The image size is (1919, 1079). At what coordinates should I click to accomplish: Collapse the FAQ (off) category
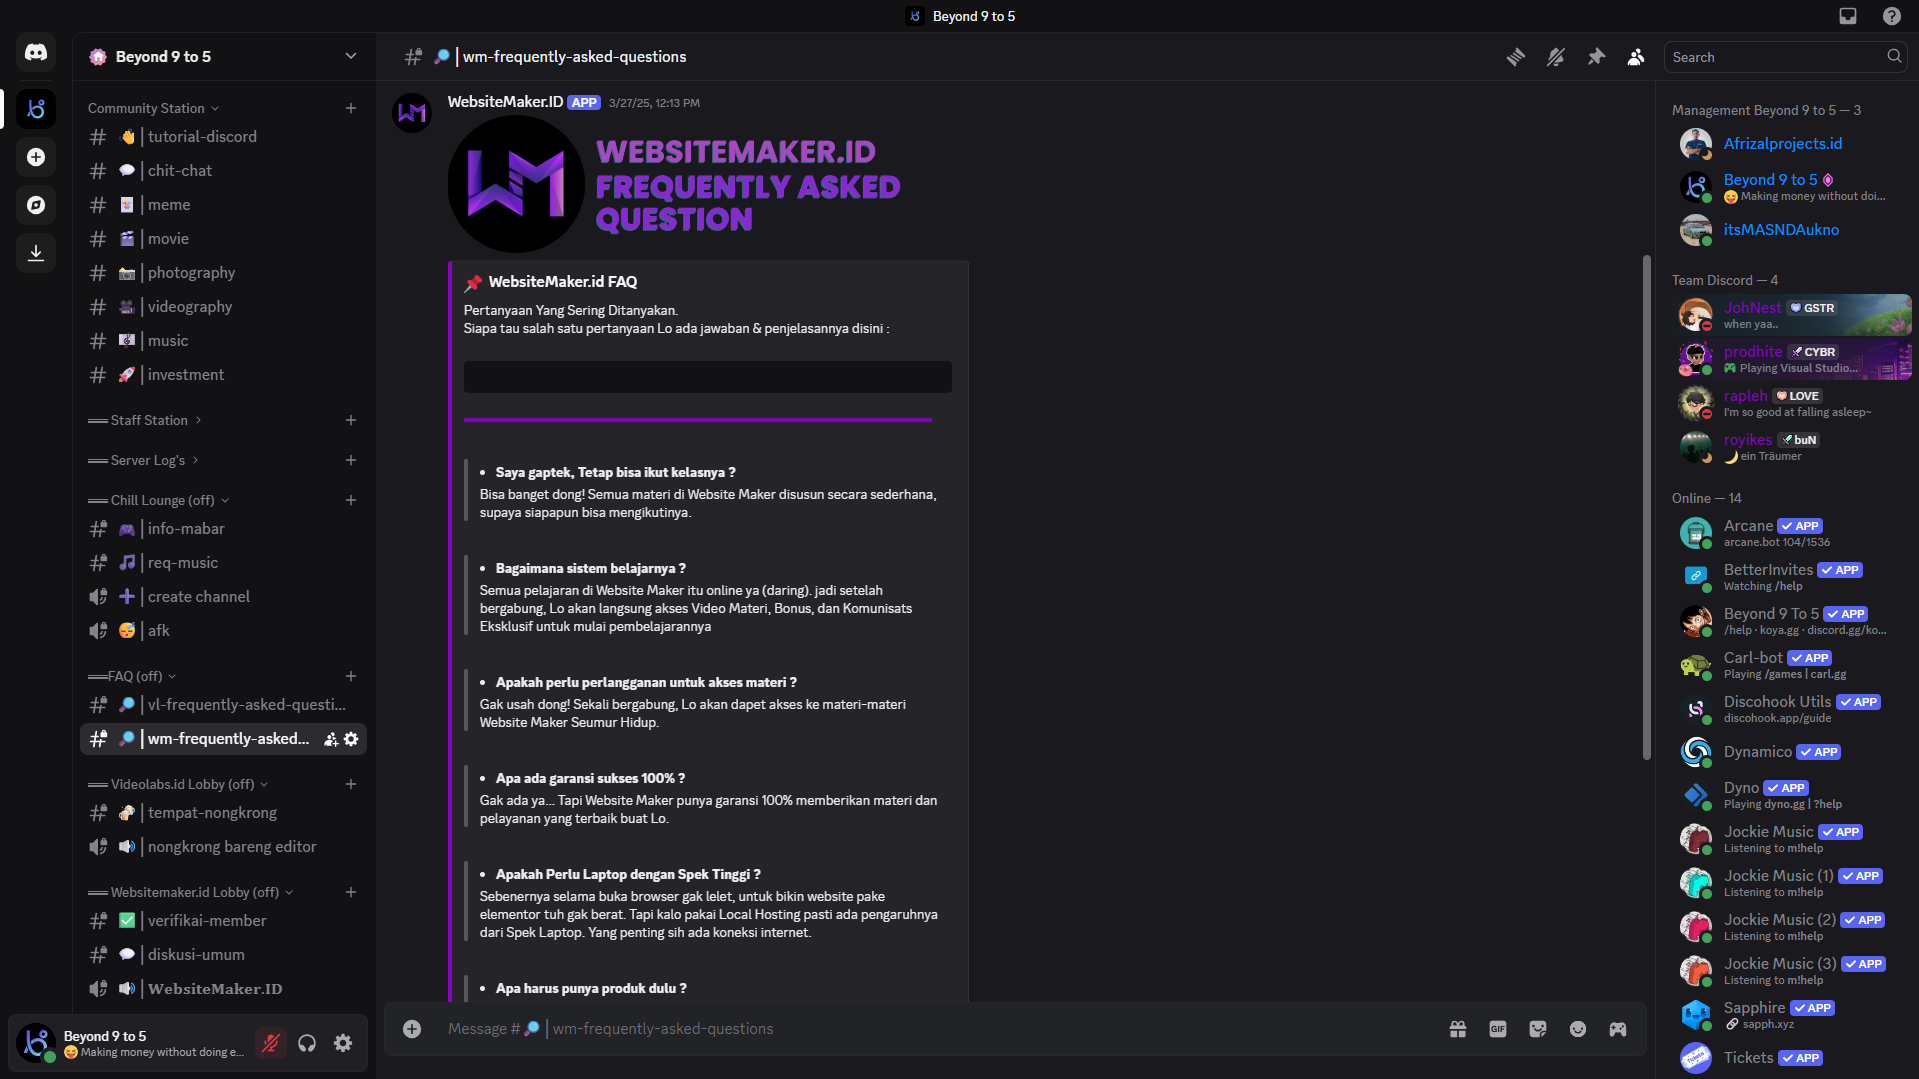[132, 676]
